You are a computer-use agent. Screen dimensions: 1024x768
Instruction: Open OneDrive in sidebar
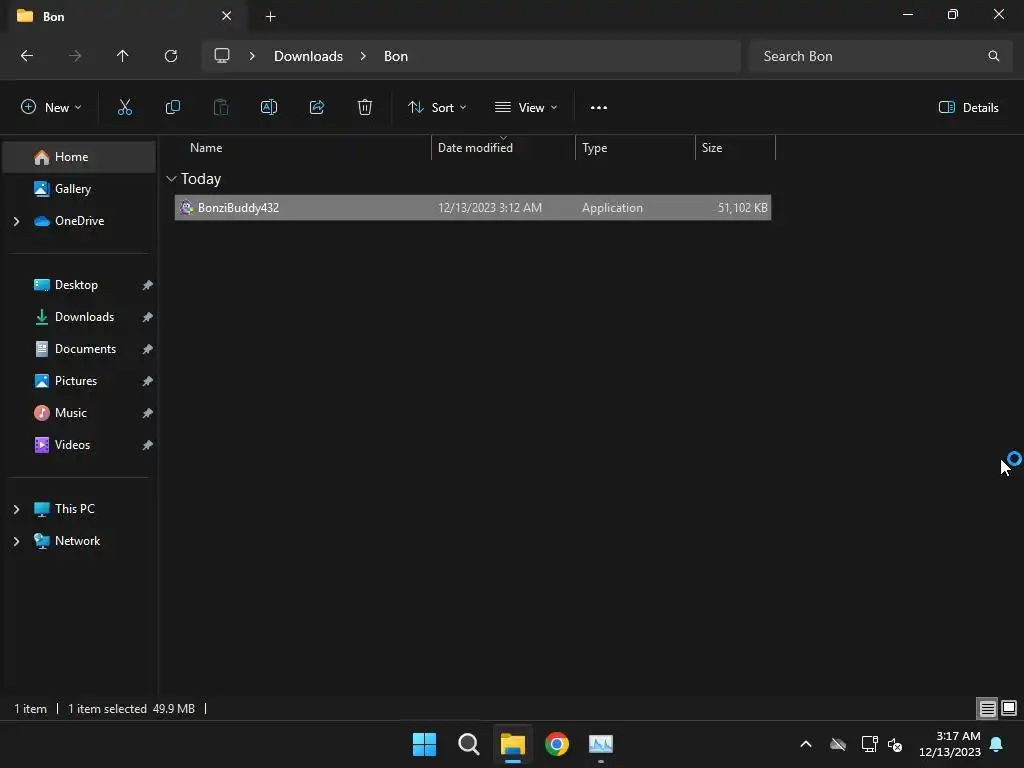(x=79, y=221)
